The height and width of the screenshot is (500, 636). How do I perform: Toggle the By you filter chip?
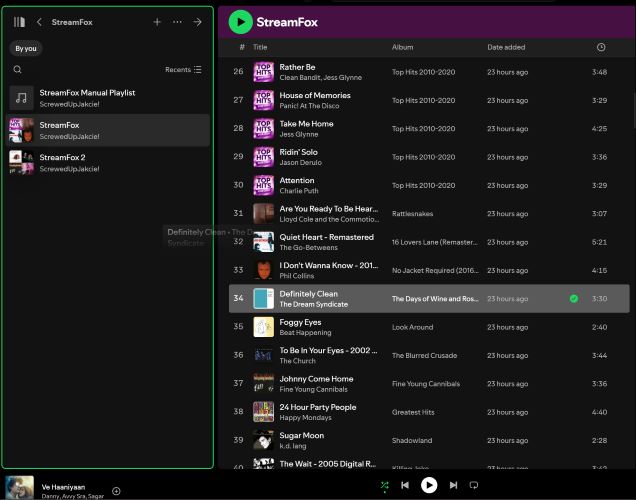pyautogui.click(x=26, y=48)
